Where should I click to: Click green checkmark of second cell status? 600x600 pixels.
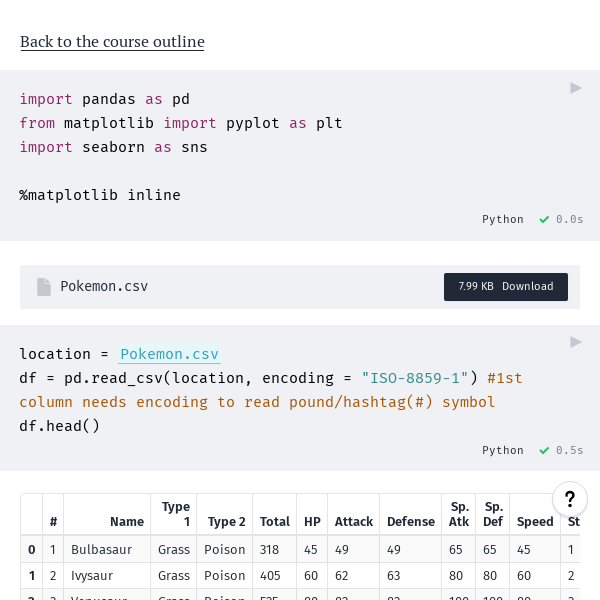coord(544,450)
